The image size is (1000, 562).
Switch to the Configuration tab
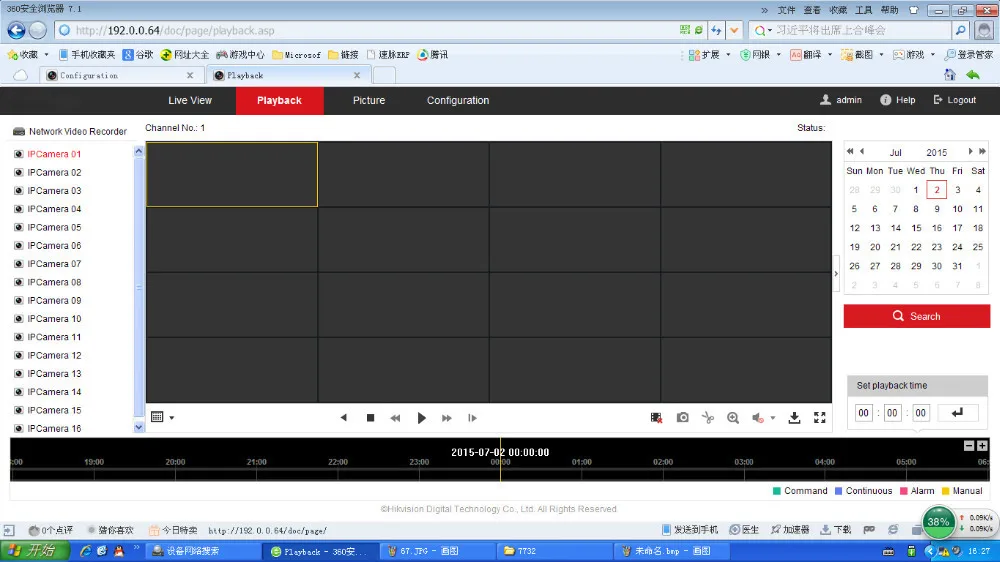pyautogui.click(x=458, y=100)
